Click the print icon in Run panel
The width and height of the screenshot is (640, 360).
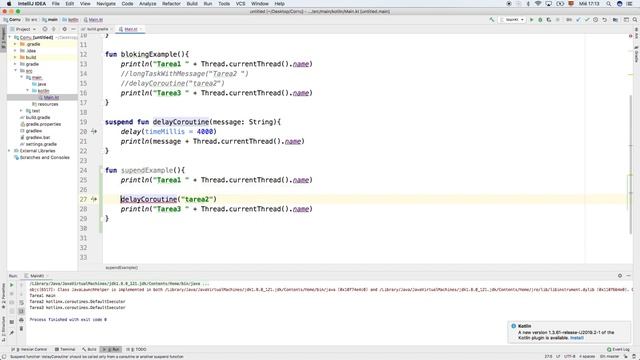click(21, 320)
